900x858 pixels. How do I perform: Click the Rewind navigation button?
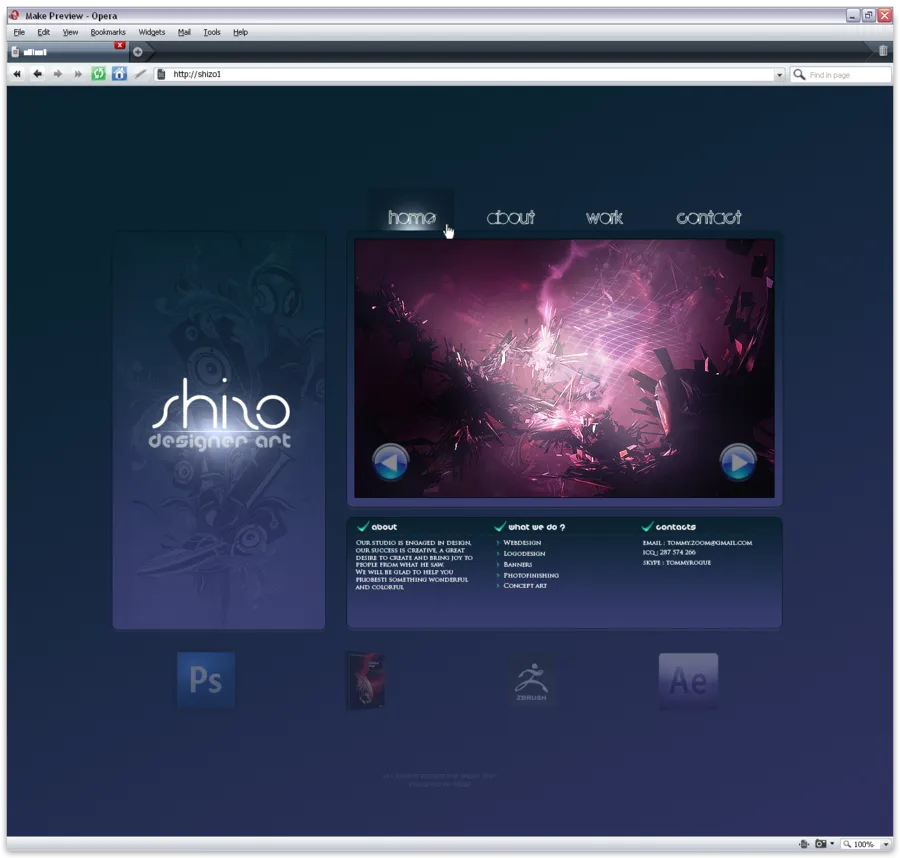tap(17, 74)
